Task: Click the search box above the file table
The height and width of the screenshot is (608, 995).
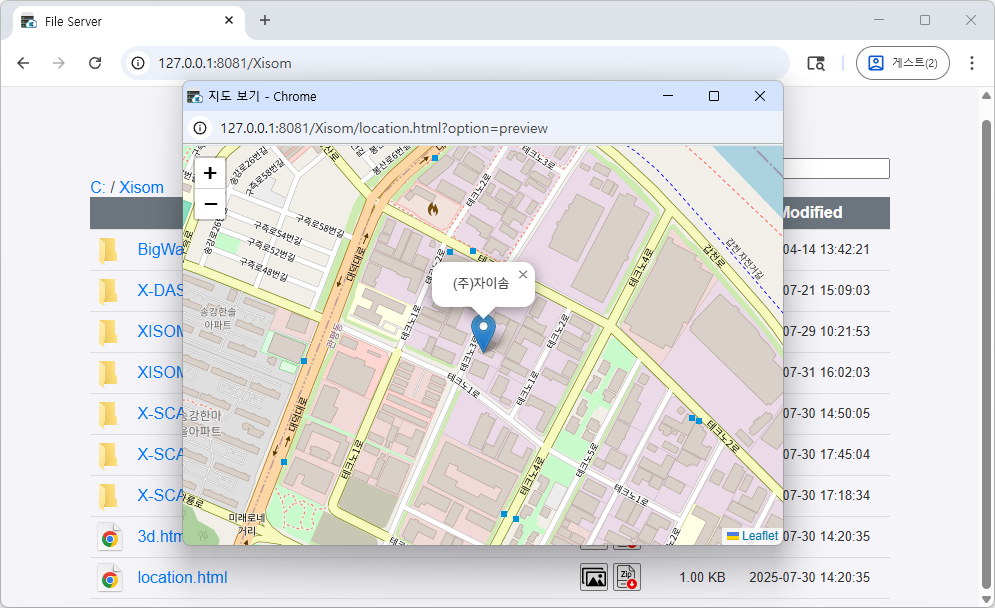Action: coord(836,168)
